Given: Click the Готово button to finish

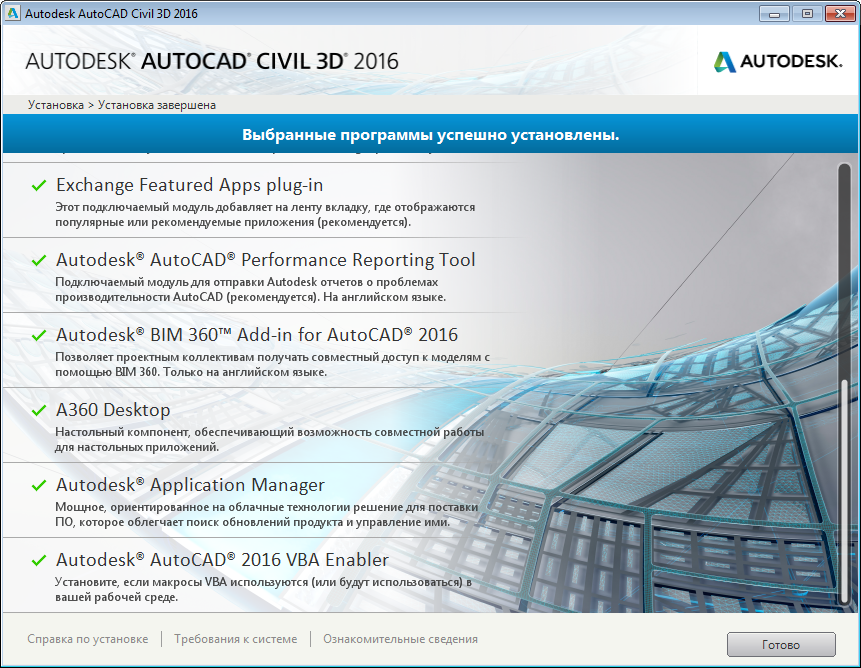Looking at the screenshot, I should (x=781, y=644).
